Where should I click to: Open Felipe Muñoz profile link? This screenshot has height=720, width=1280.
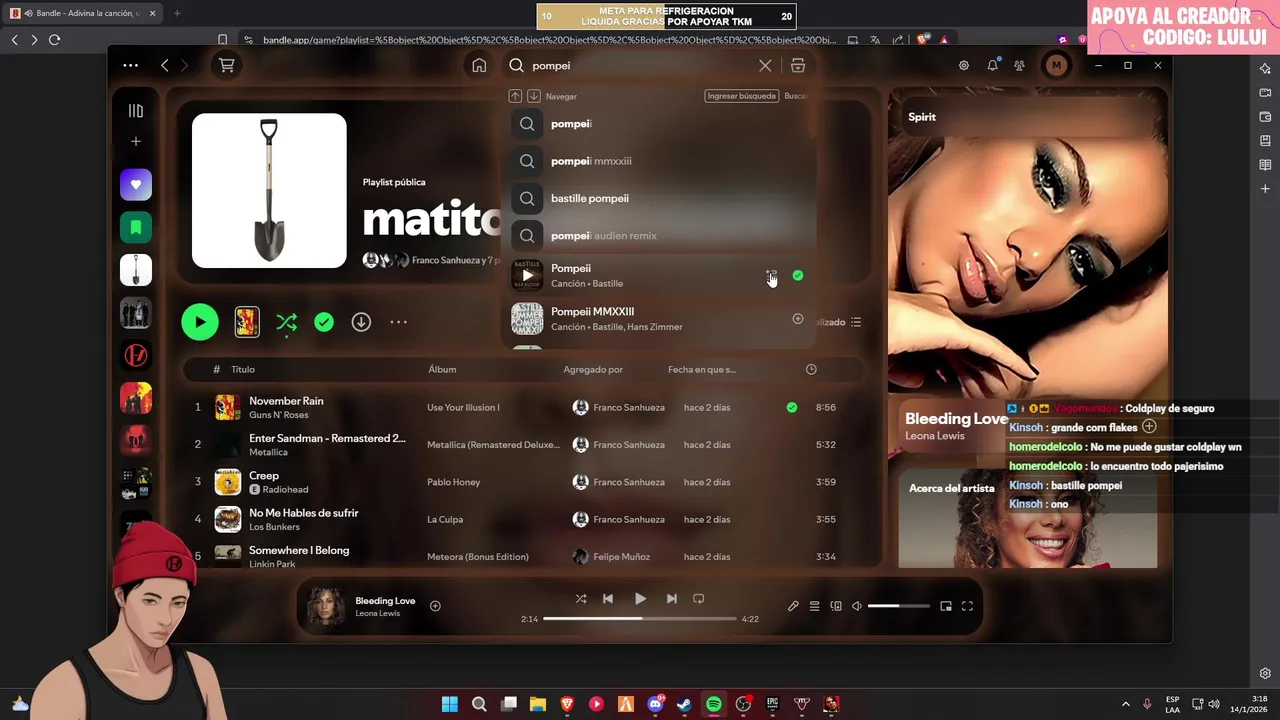tap(621, 557)
